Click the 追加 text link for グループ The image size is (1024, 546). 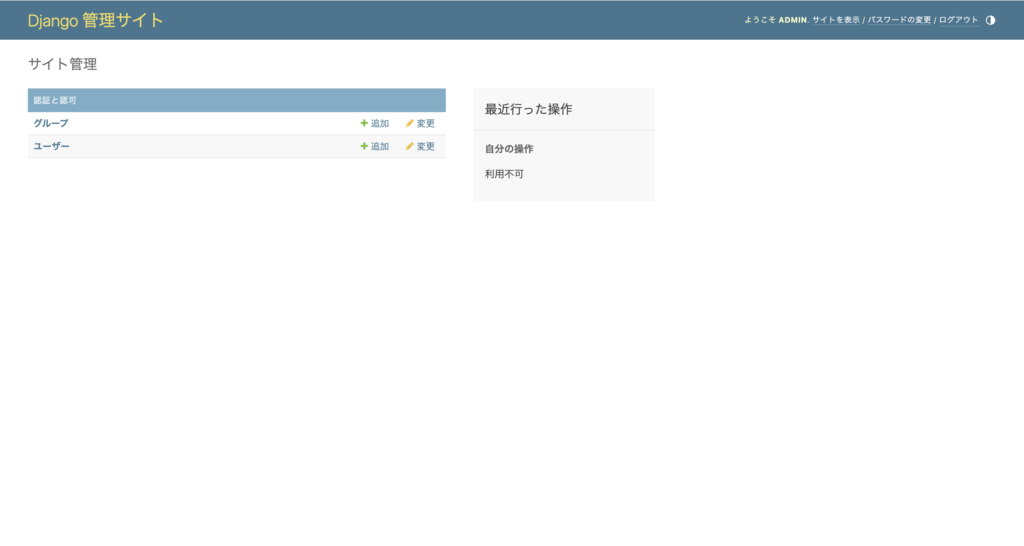(x=380, y=123)
